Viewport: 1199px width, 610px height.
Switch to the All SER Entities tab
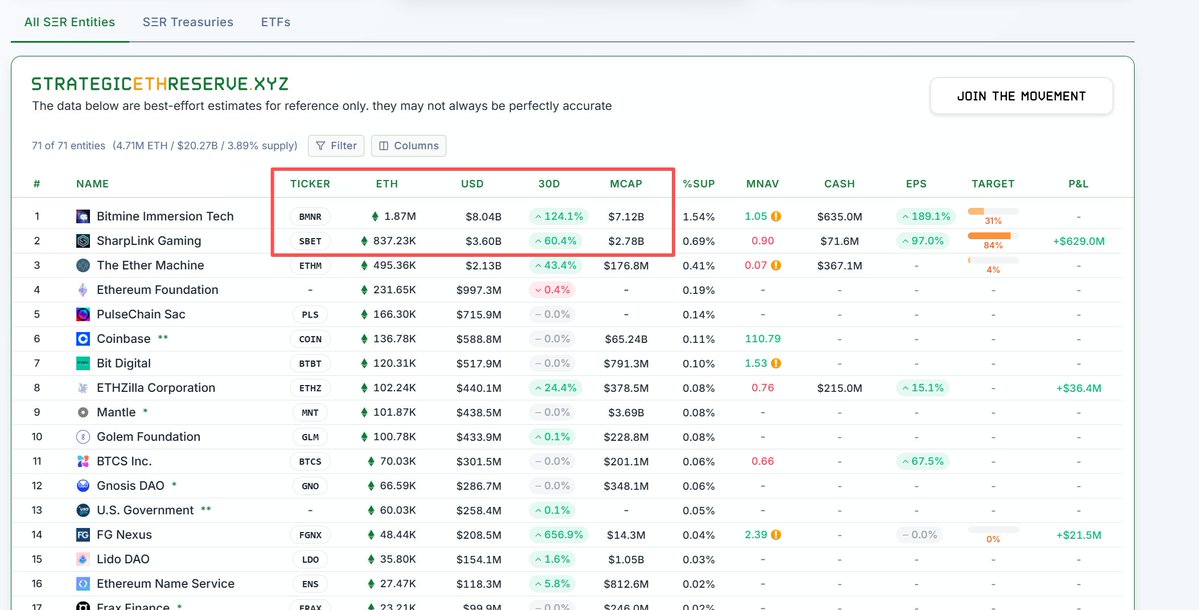[x=70, y=22]
